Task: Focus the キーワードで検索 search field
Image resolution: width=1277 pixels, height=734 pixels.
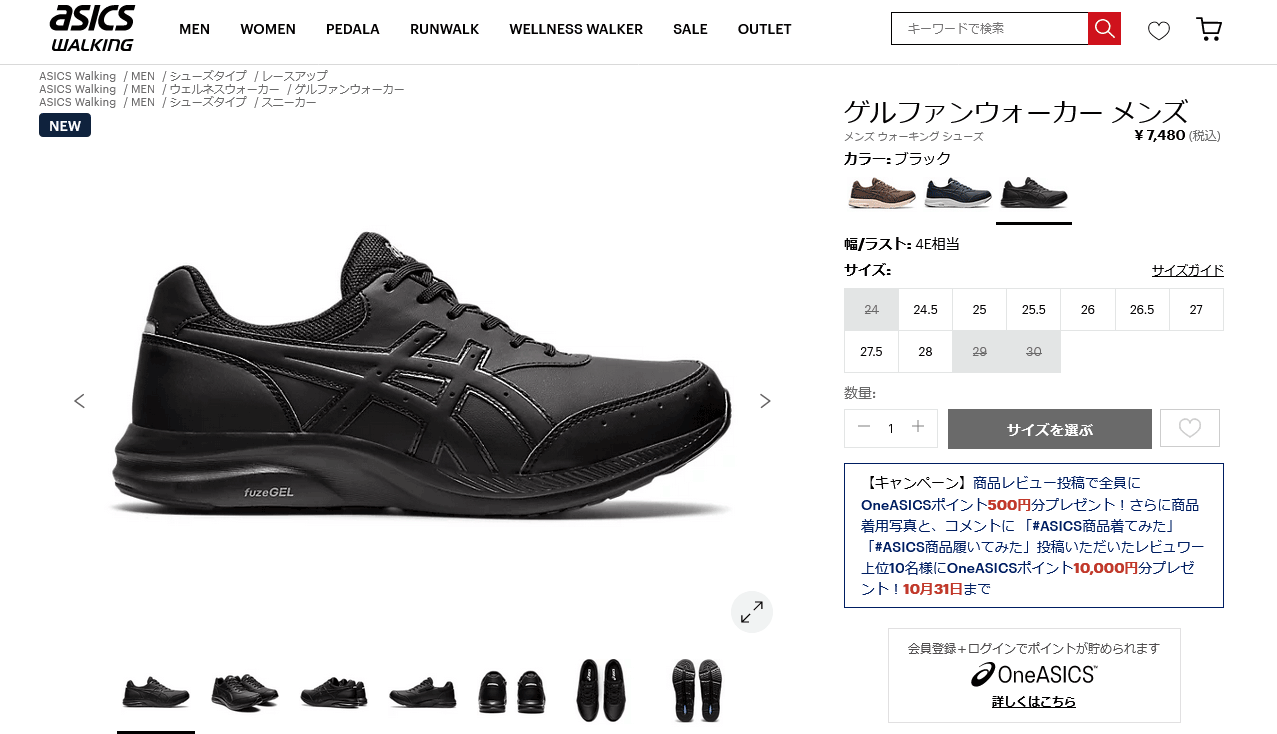Action: click(989, 29)
